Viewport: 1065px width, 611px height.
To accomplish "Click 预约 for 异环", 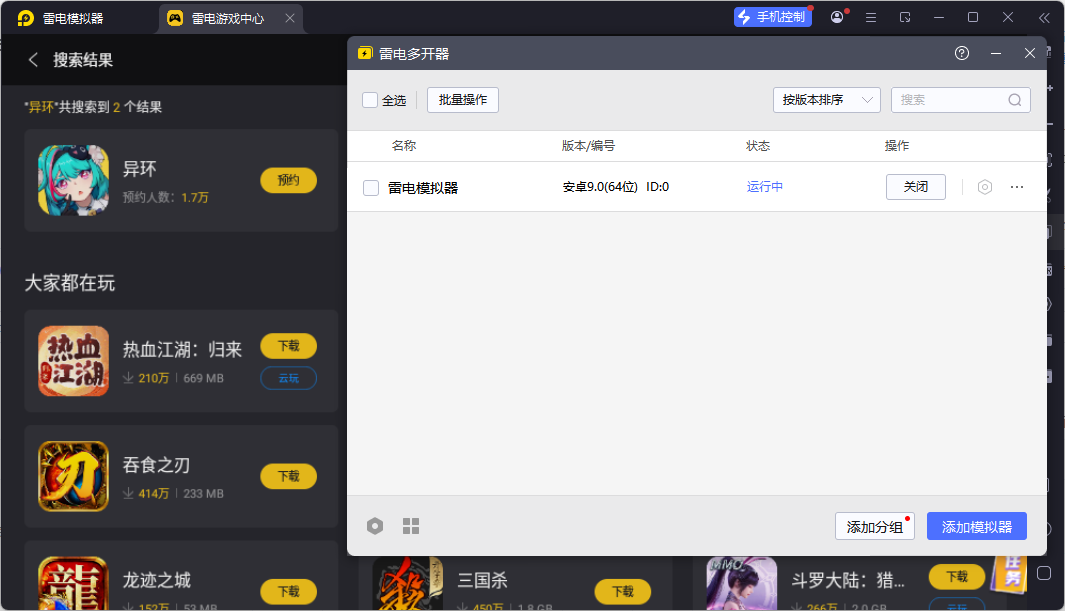I will [x=289, y=180].
